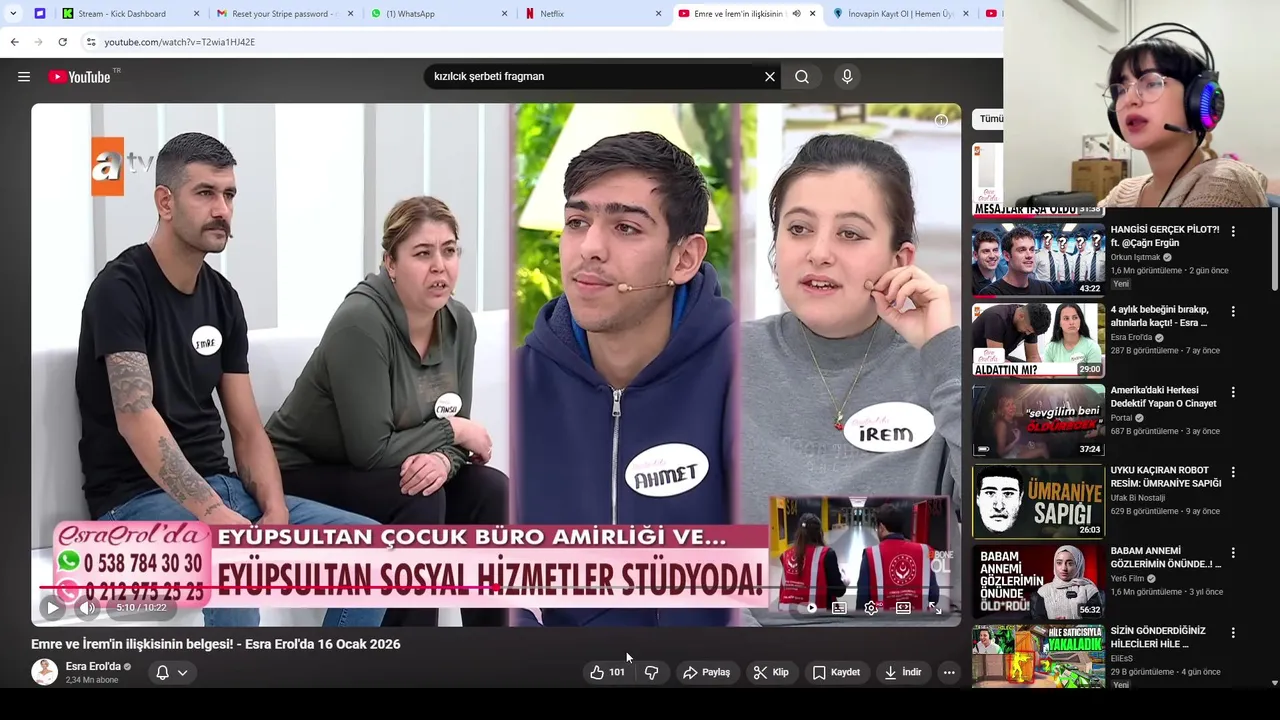Open Orkun Işıtmak channel link
1280x720 pixels.
[1135, 257]
